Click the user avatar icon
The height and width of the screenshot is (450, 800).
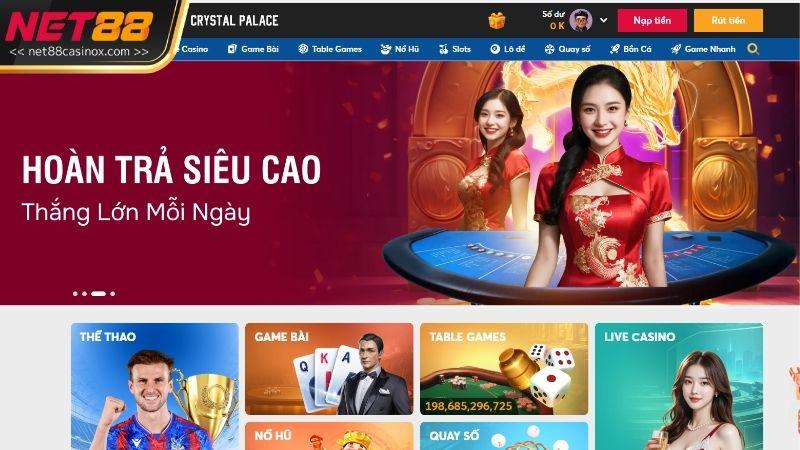point(581,20)
